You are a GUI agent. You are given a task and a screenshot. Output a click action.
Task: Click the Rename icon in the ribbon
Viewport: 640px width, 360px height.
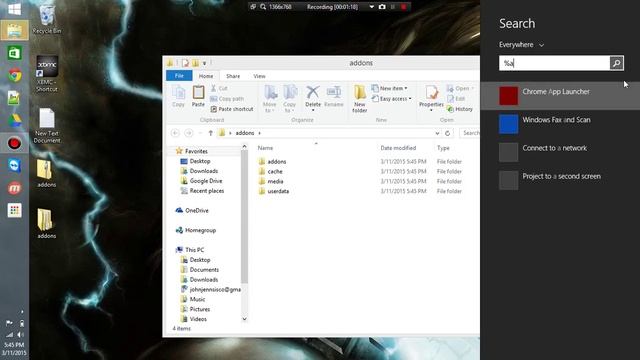pyautogui.click(x=333, y=96)
